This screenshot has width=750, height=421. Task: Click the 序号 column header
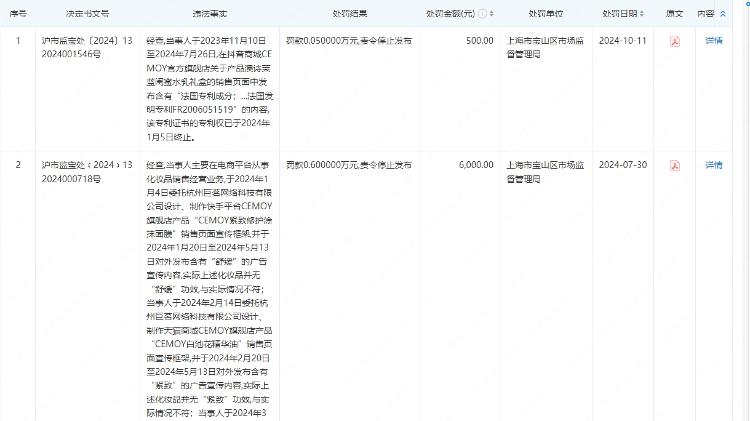point(17,15)
